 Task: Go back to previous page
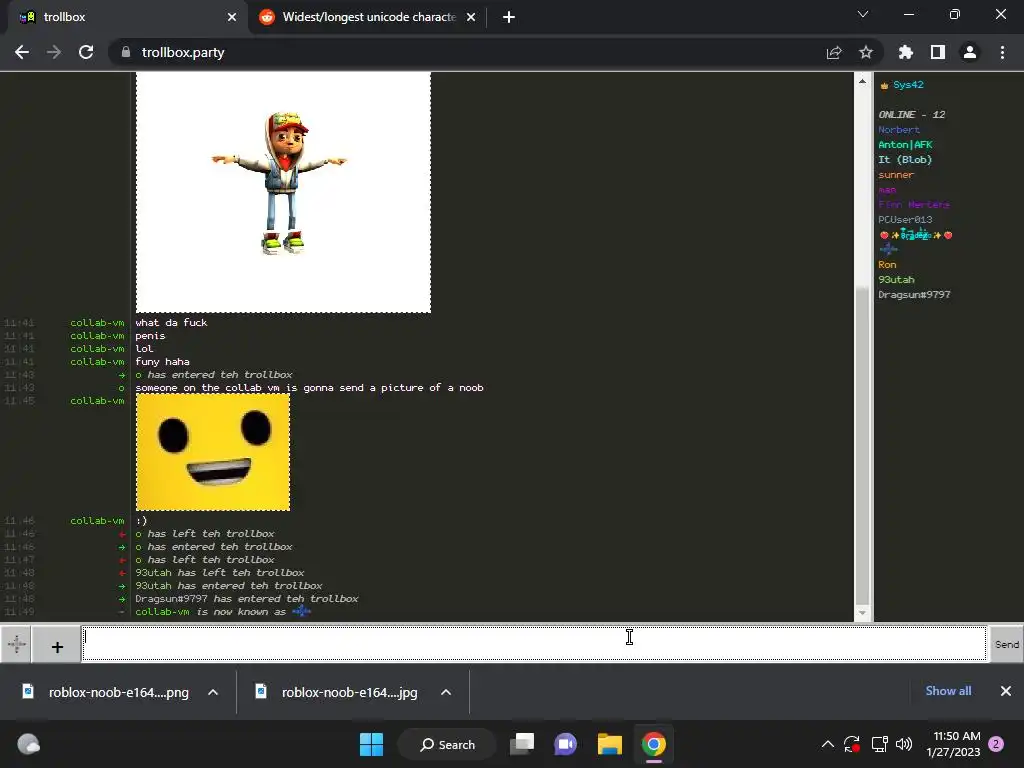pyautogui.click(x=22, y=52)
